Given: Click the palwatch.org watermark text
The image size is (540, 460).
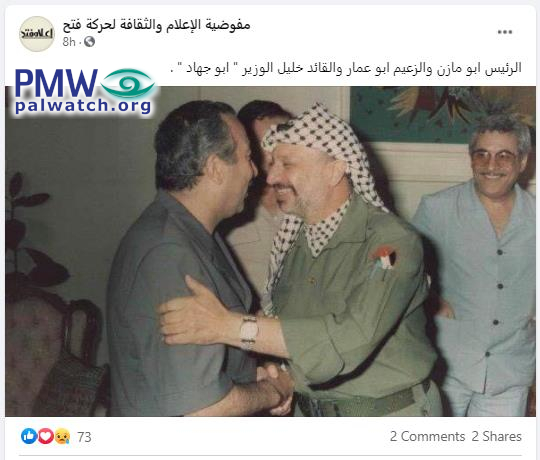Looking at the screenshot, I should pos(83,106).
